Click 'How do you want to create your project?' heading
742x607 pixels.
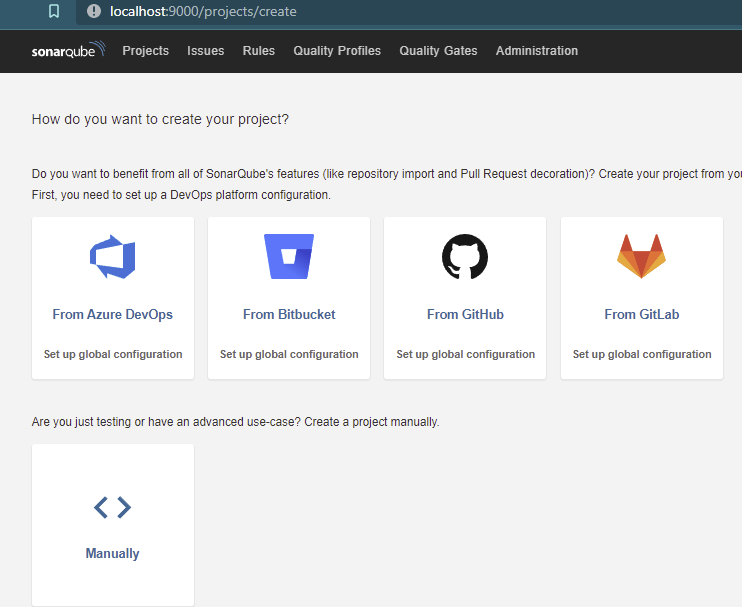click(160, 119)
